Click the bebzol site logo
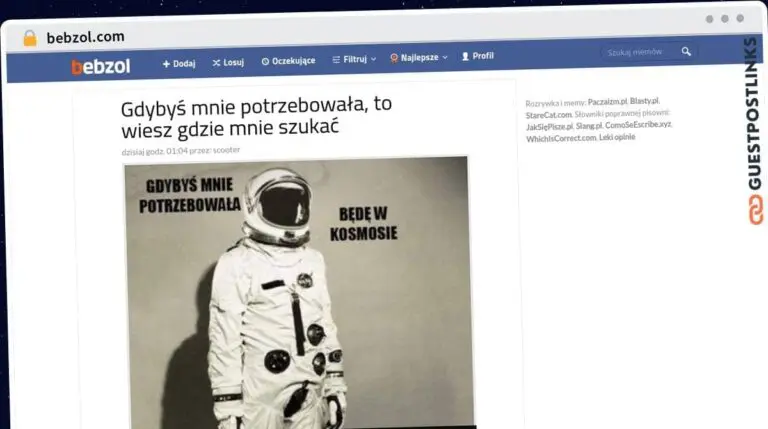Screen dimensions: 768x429 click(x=100, y=66)
